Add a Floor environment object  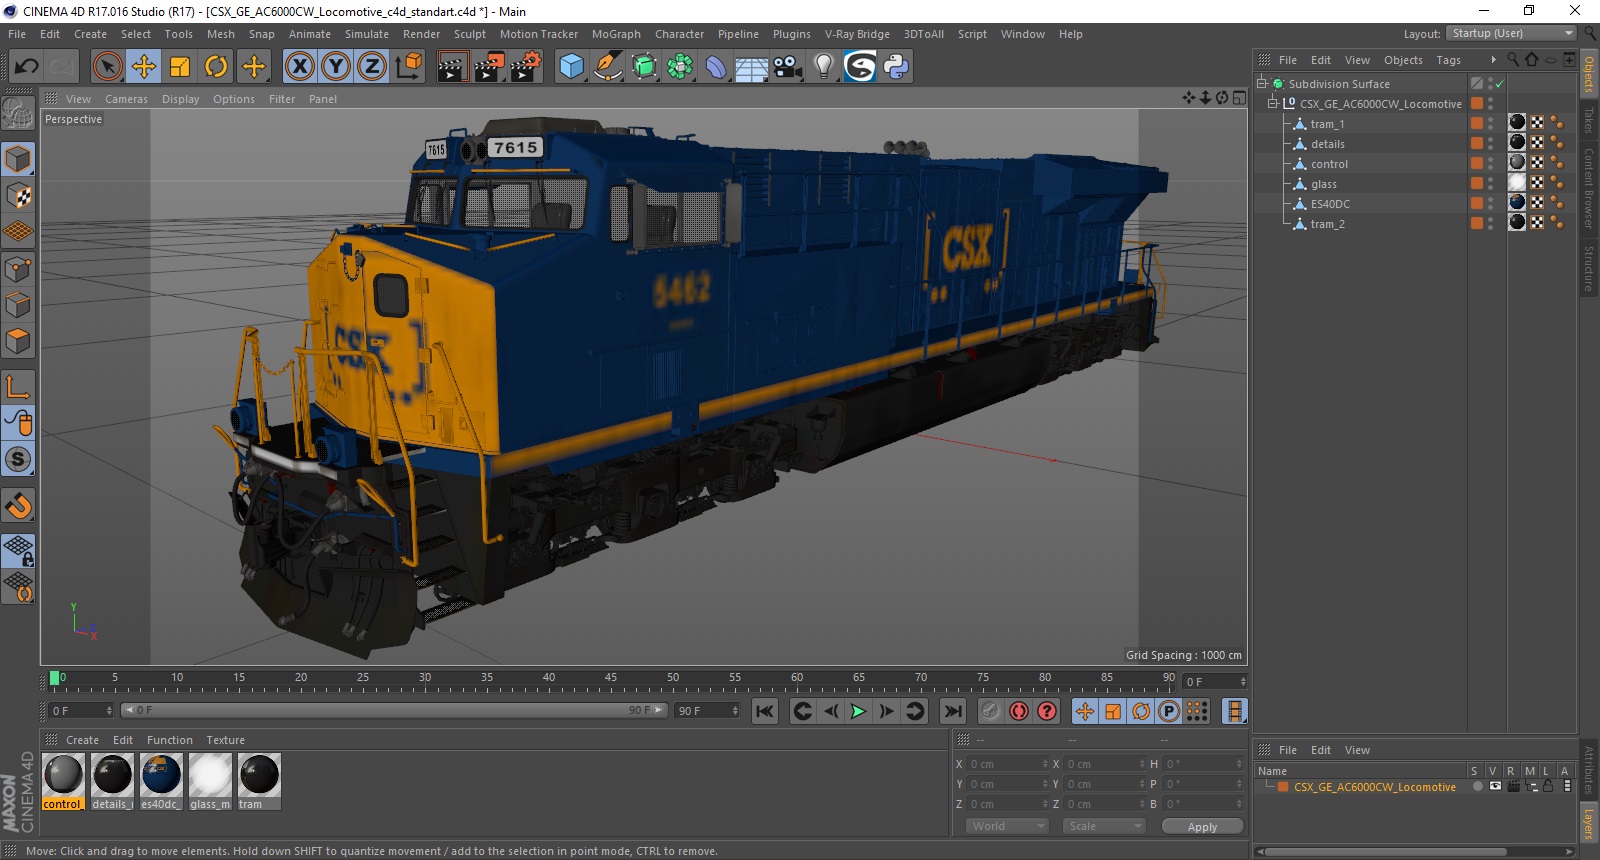[752, 67]
